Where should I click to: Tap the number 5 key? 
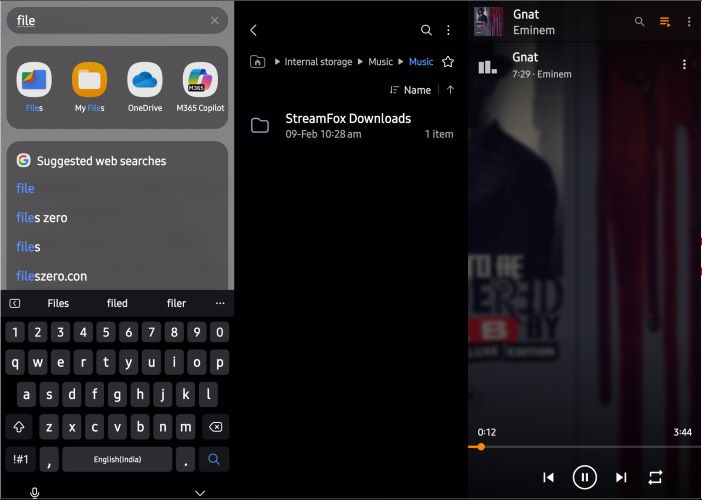106,332
